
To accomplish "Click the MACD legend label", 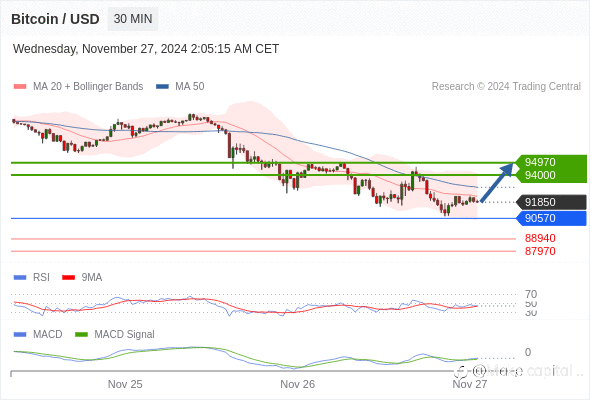I will click(47, 335).
